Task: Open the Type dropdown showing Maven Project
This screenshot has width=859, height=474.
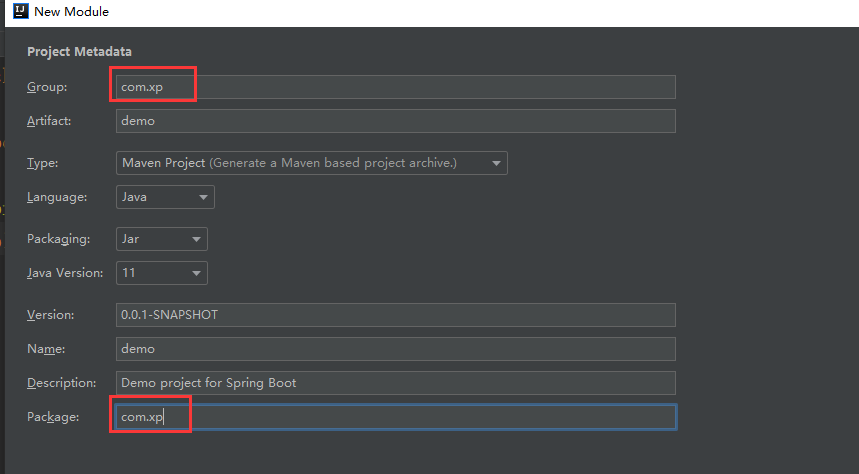Action: pos(312,163)
